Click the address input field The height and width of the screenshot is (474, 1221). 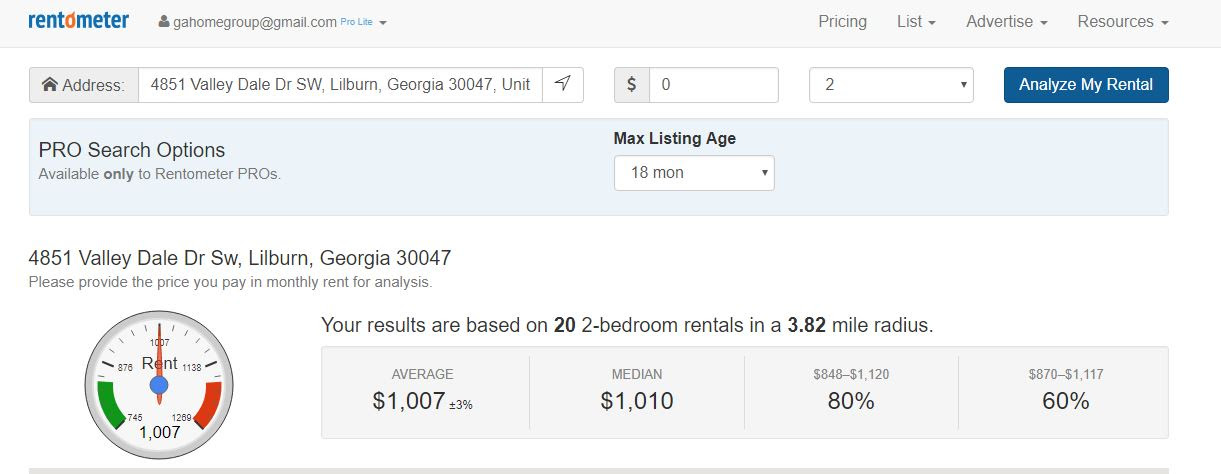point(340,85)
